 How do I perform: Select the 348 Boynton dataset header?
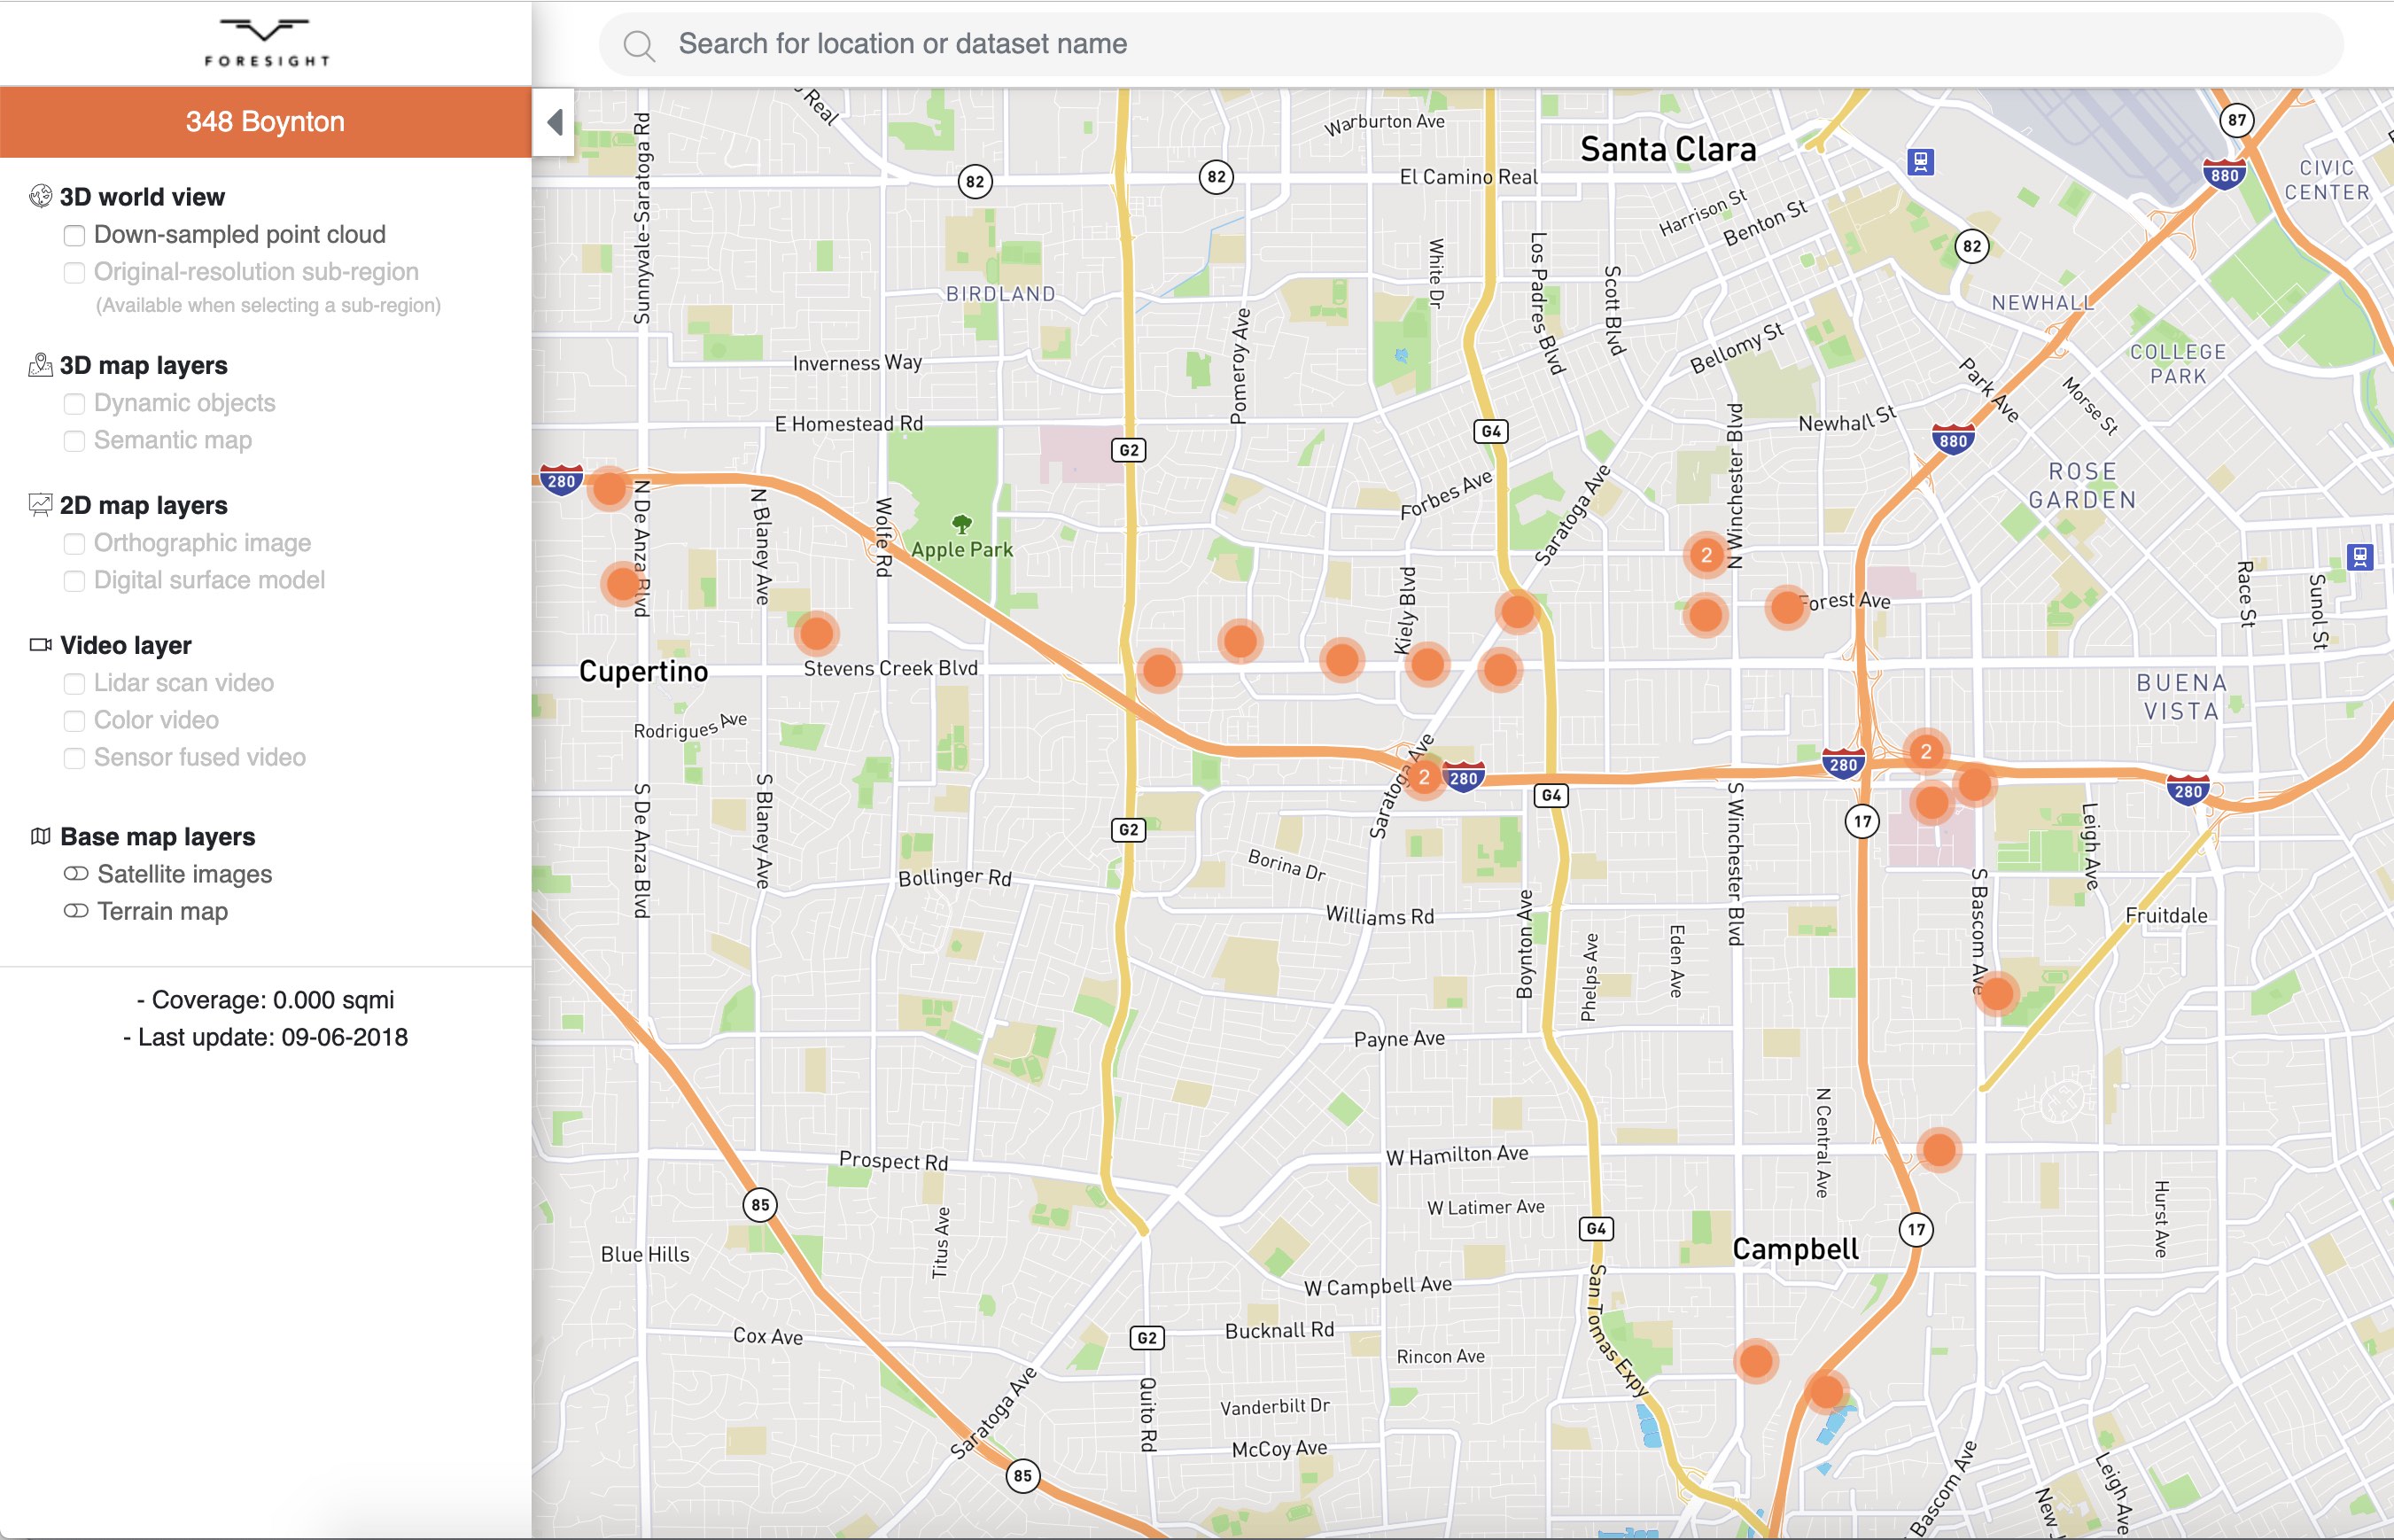tap(265, 122)
